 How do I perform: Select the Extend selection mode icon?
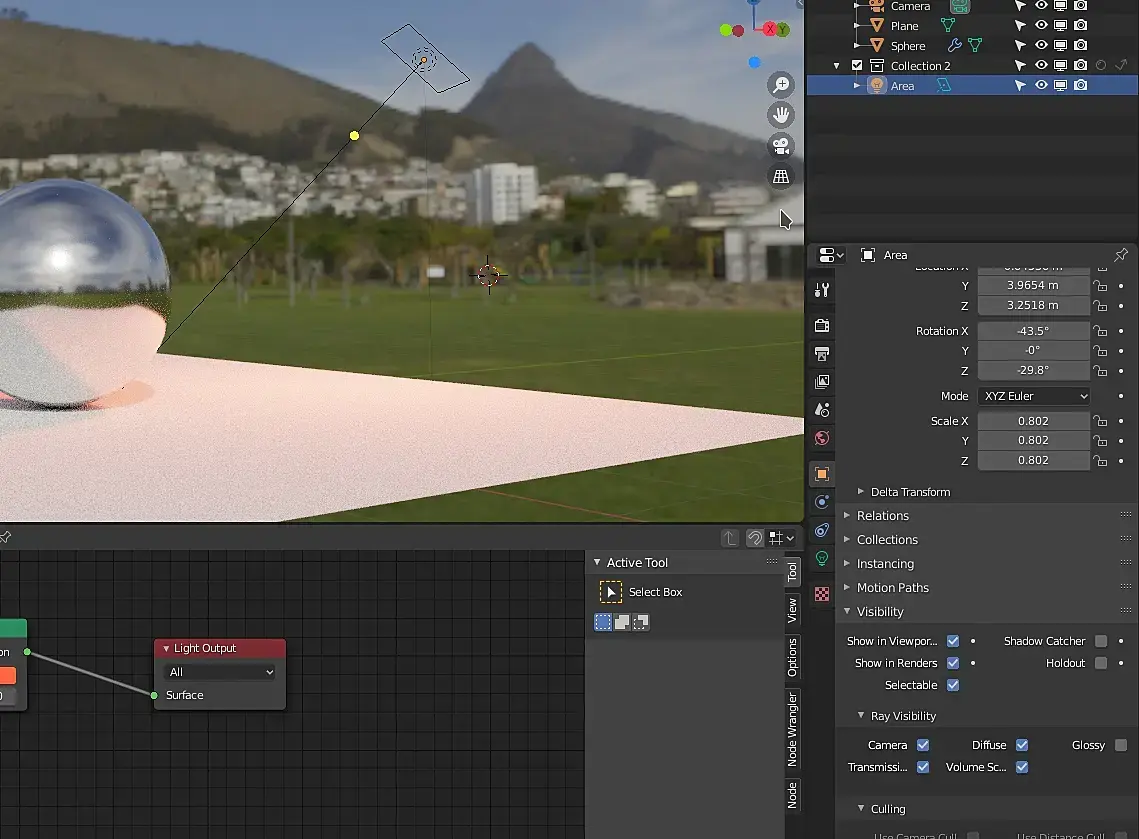point(622,622)
